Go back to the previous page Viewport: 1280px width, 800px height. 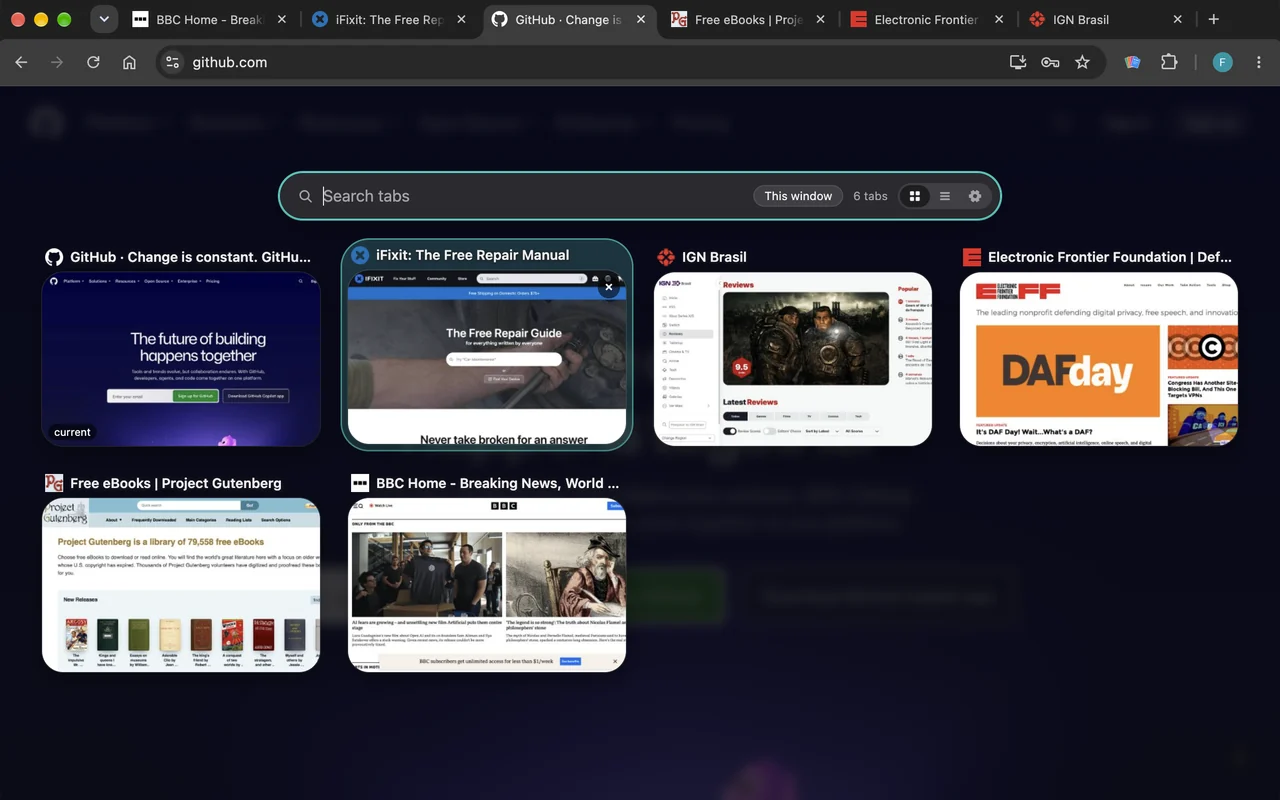(21, 62)
